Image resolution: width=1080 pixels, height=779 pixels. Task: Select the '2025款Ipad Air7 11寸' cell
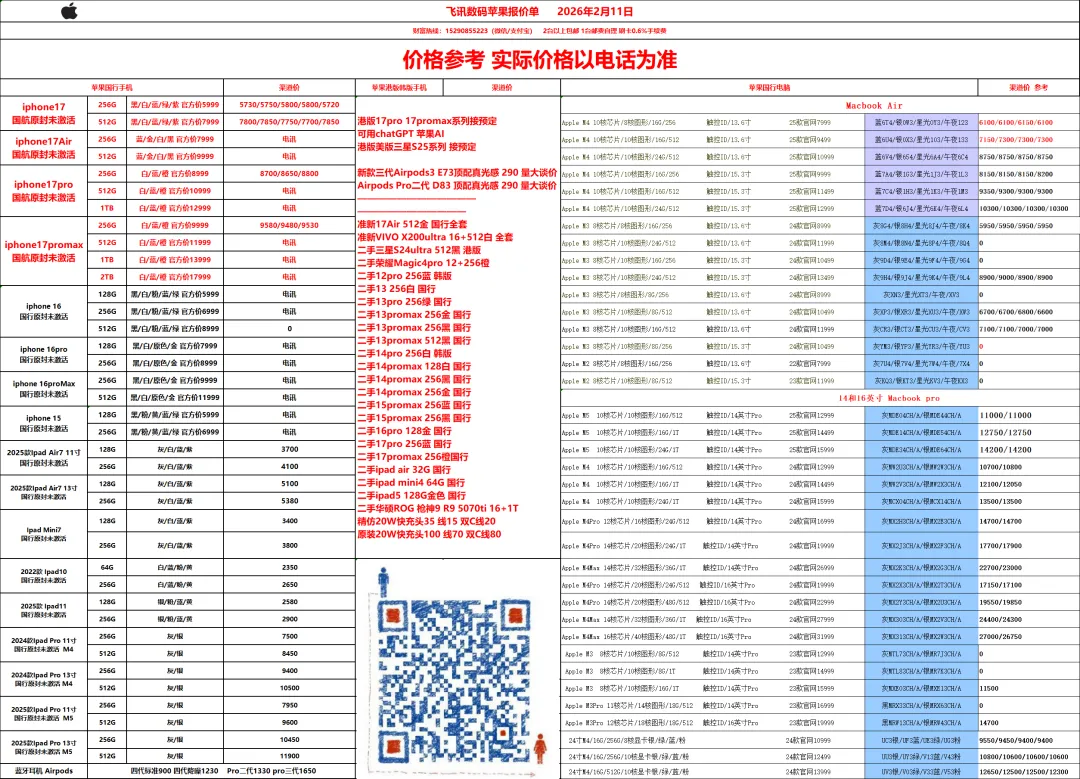tap(43, 457)
